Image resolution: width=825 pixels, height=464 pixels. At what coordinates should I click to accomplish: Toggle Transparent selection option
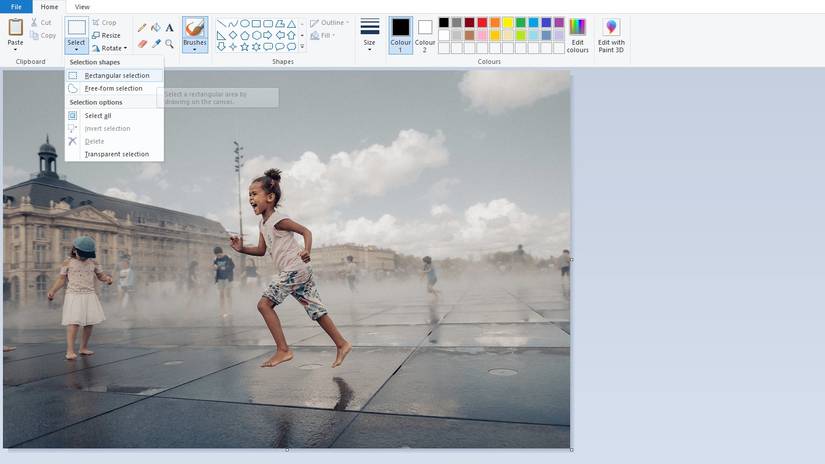click(x=116, y=154)
